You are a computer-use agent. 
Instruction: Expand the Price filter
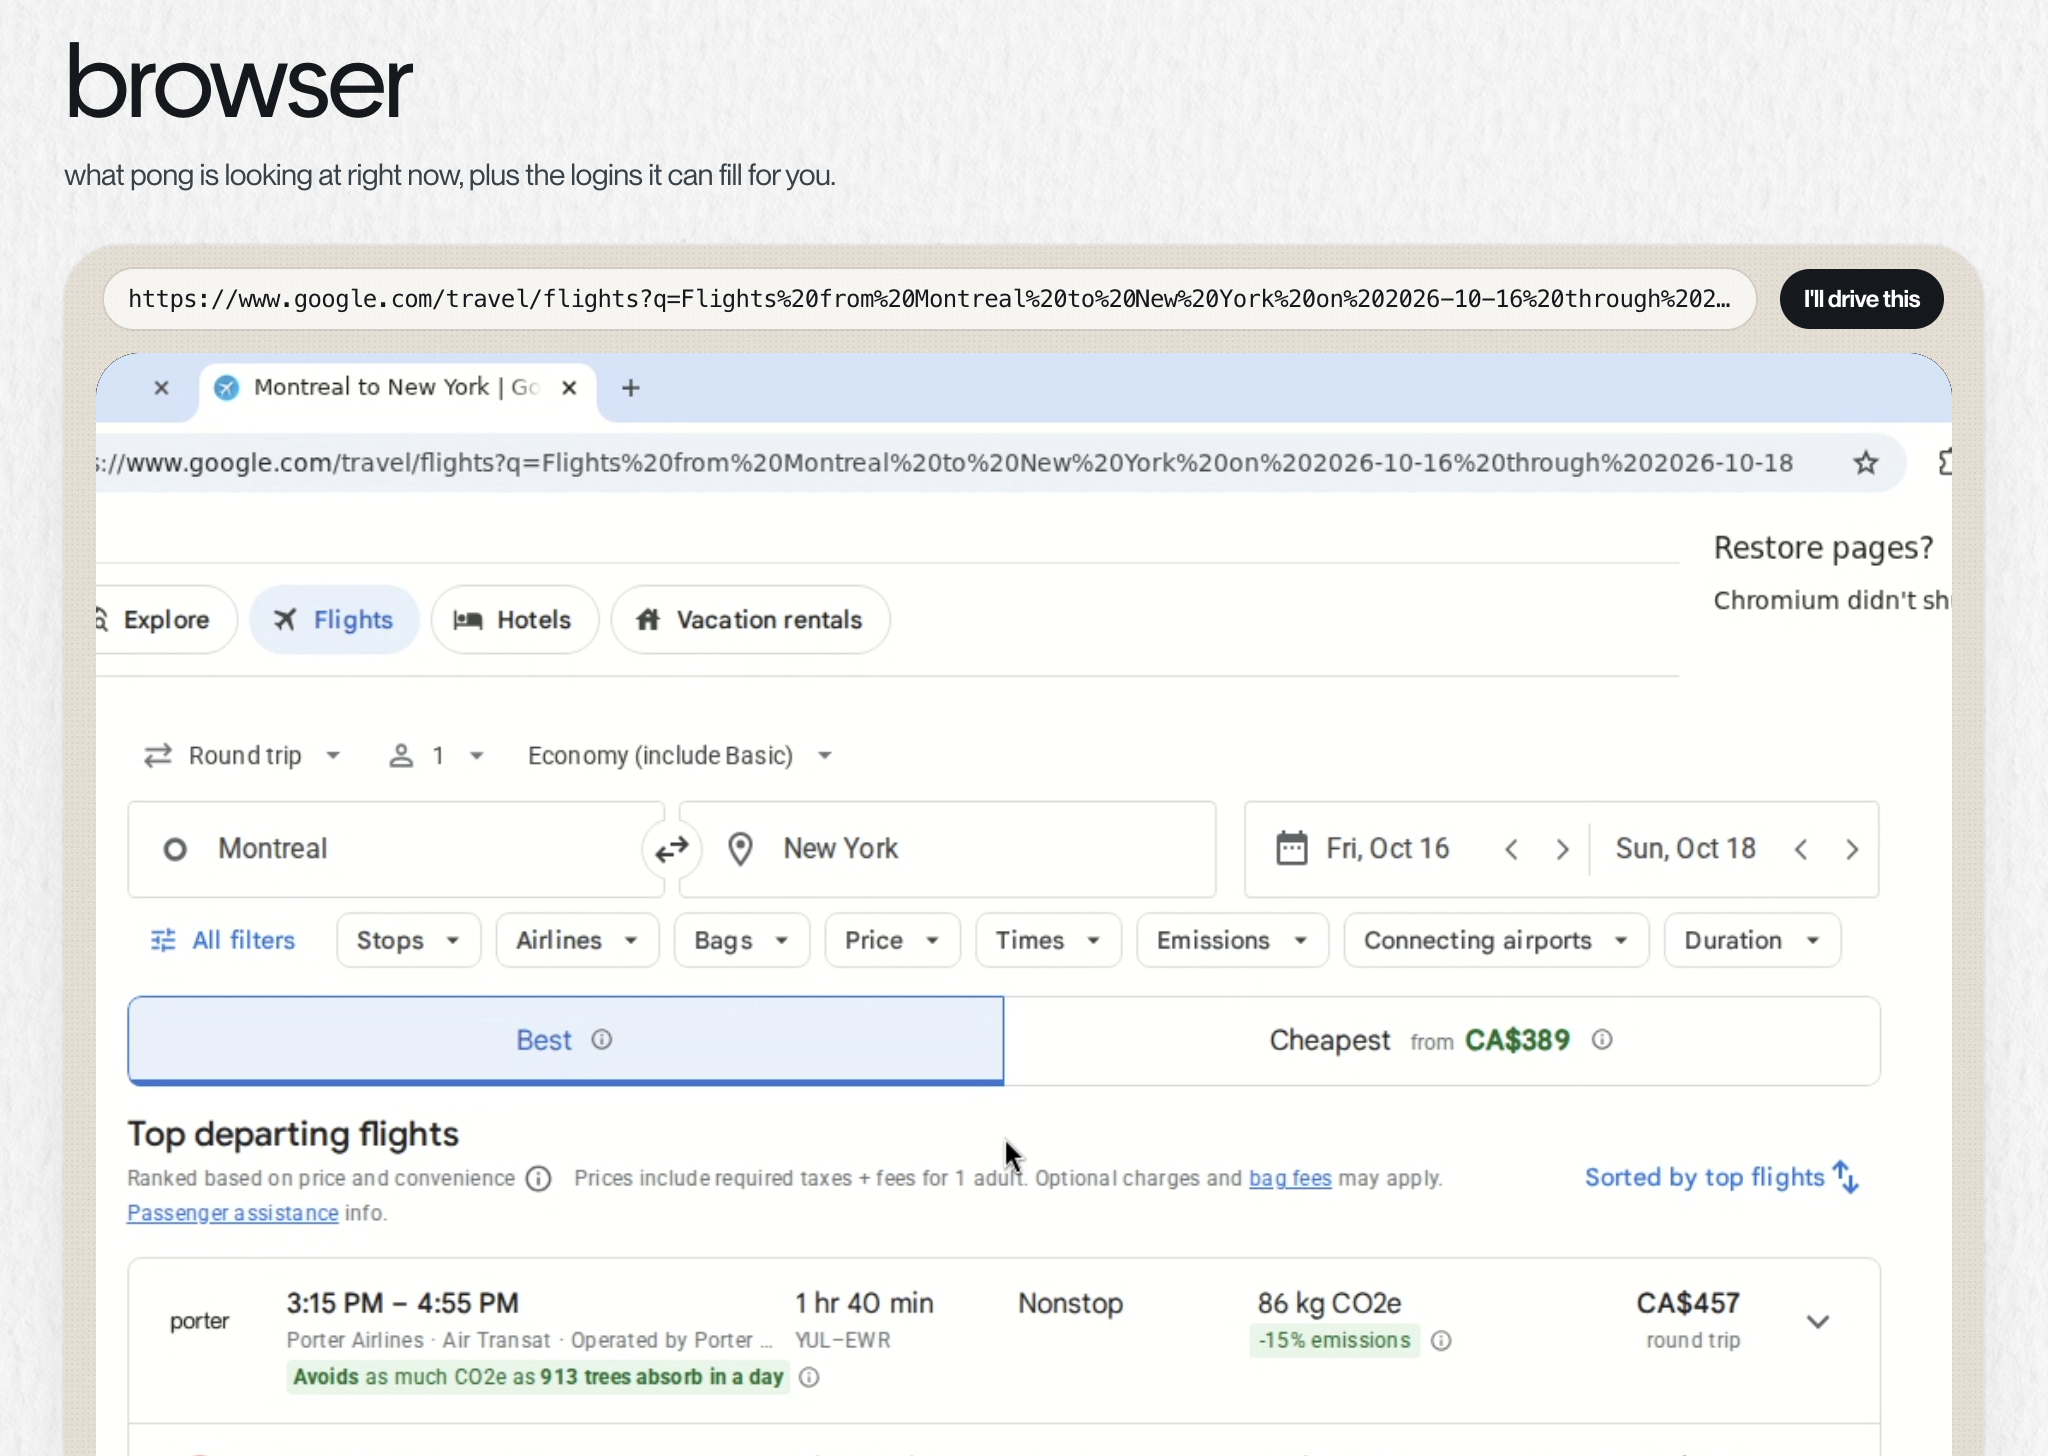892,940
